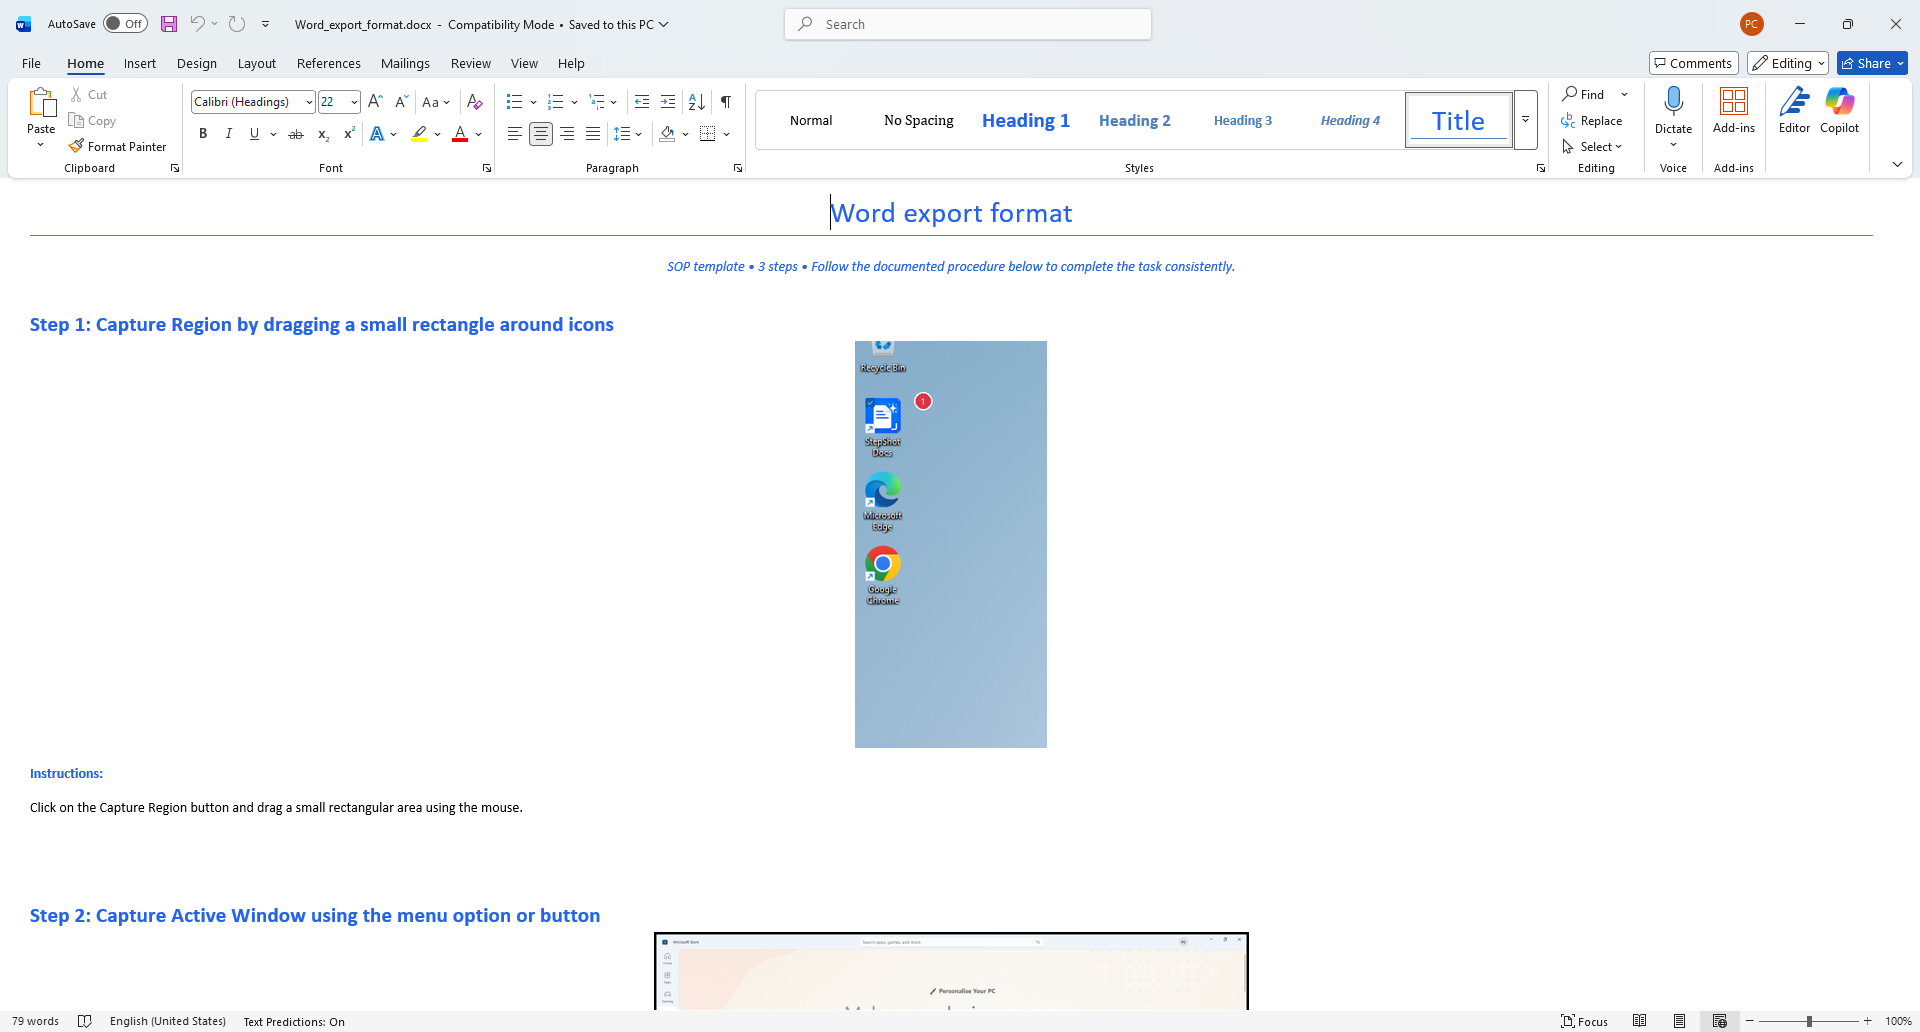Open Editing mode dropdown
The image size is (1920, 1032).
(1788, 63)
